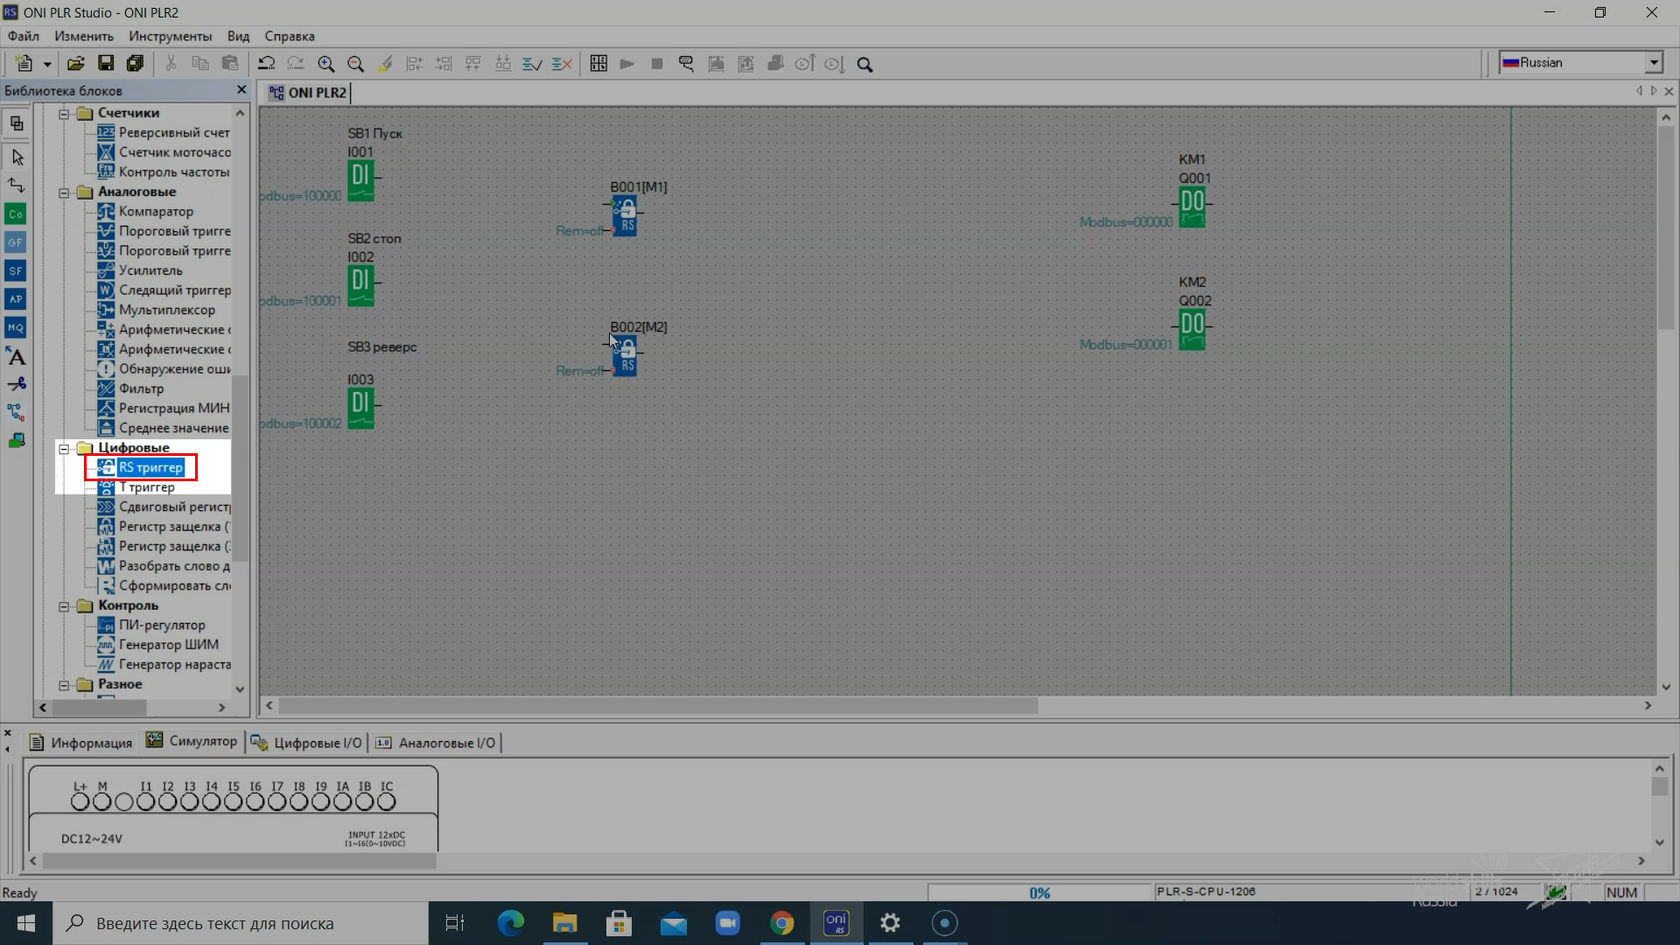Select the scissors cut-connection tool
This screenshot has height=945, width=1680.
16,384
